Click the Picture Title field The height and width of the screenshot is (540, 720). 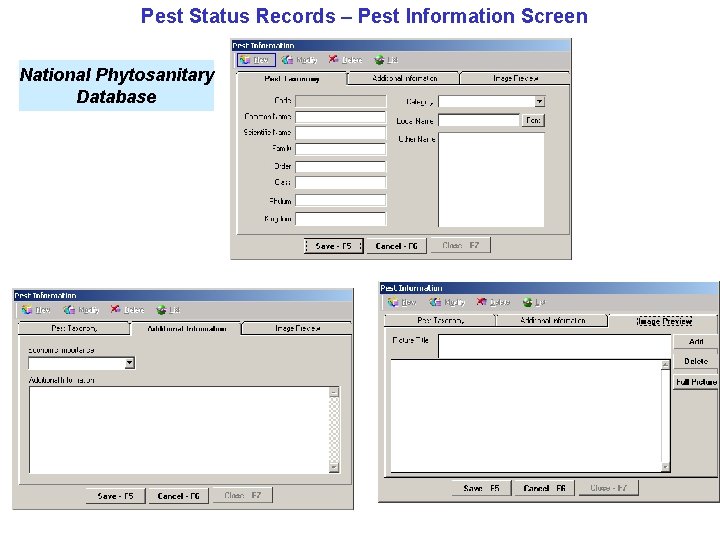555,346
